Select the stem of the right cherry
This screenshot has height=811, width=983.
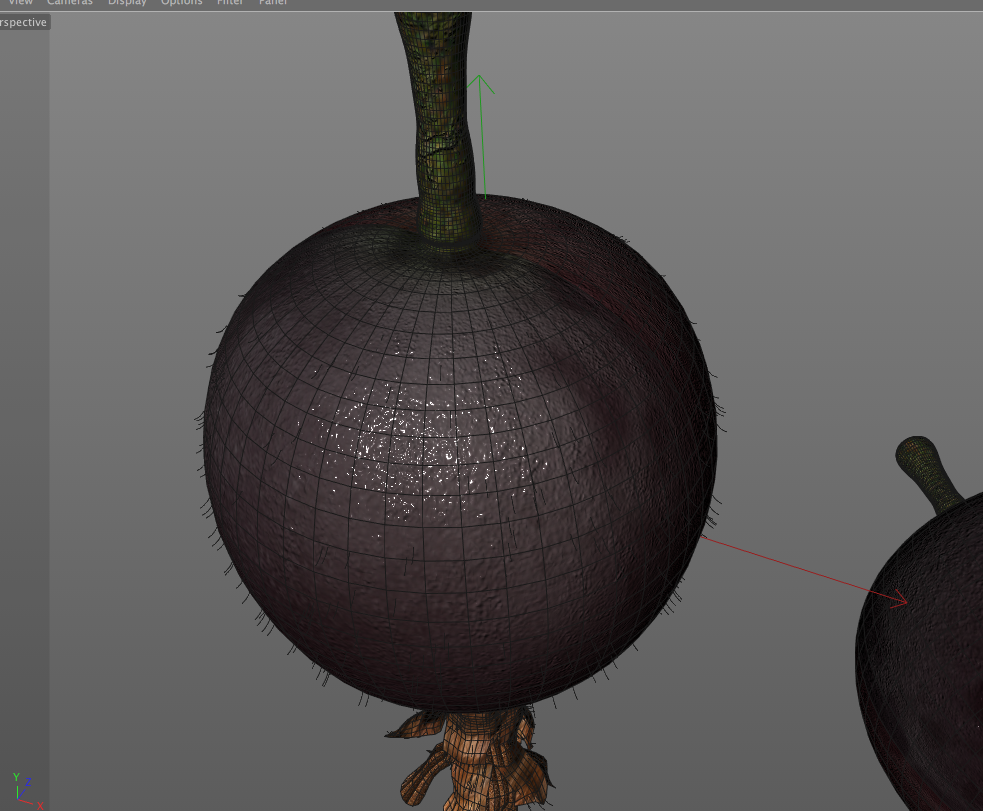pos(926,473)
